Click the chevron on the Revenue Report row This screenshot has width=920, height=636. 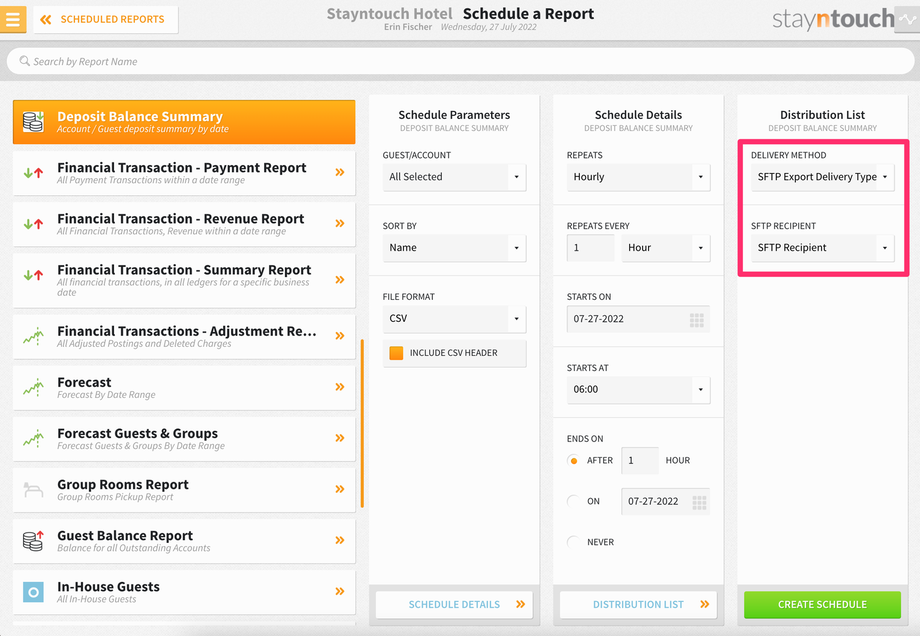340,224
